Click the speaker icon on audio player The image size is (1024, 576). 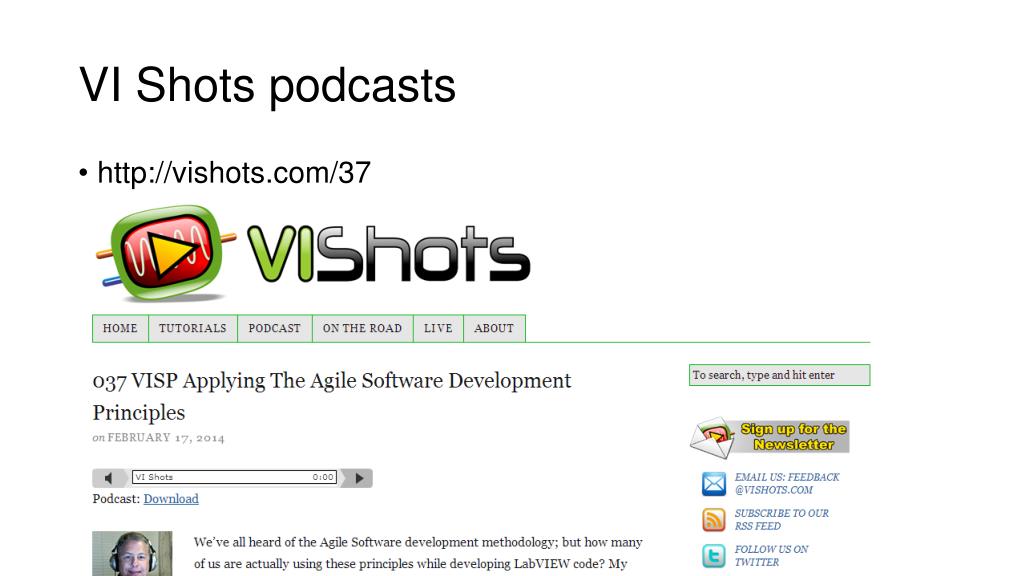(x=108, y=478)
